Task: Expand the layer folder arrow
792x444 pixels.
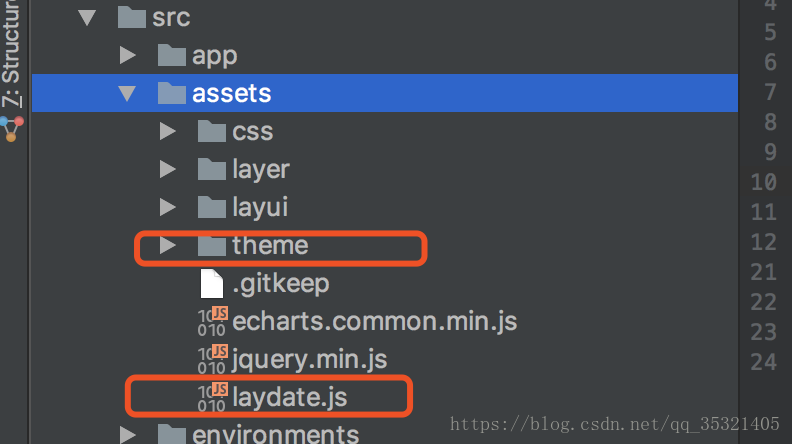Action: pos(167,169)
